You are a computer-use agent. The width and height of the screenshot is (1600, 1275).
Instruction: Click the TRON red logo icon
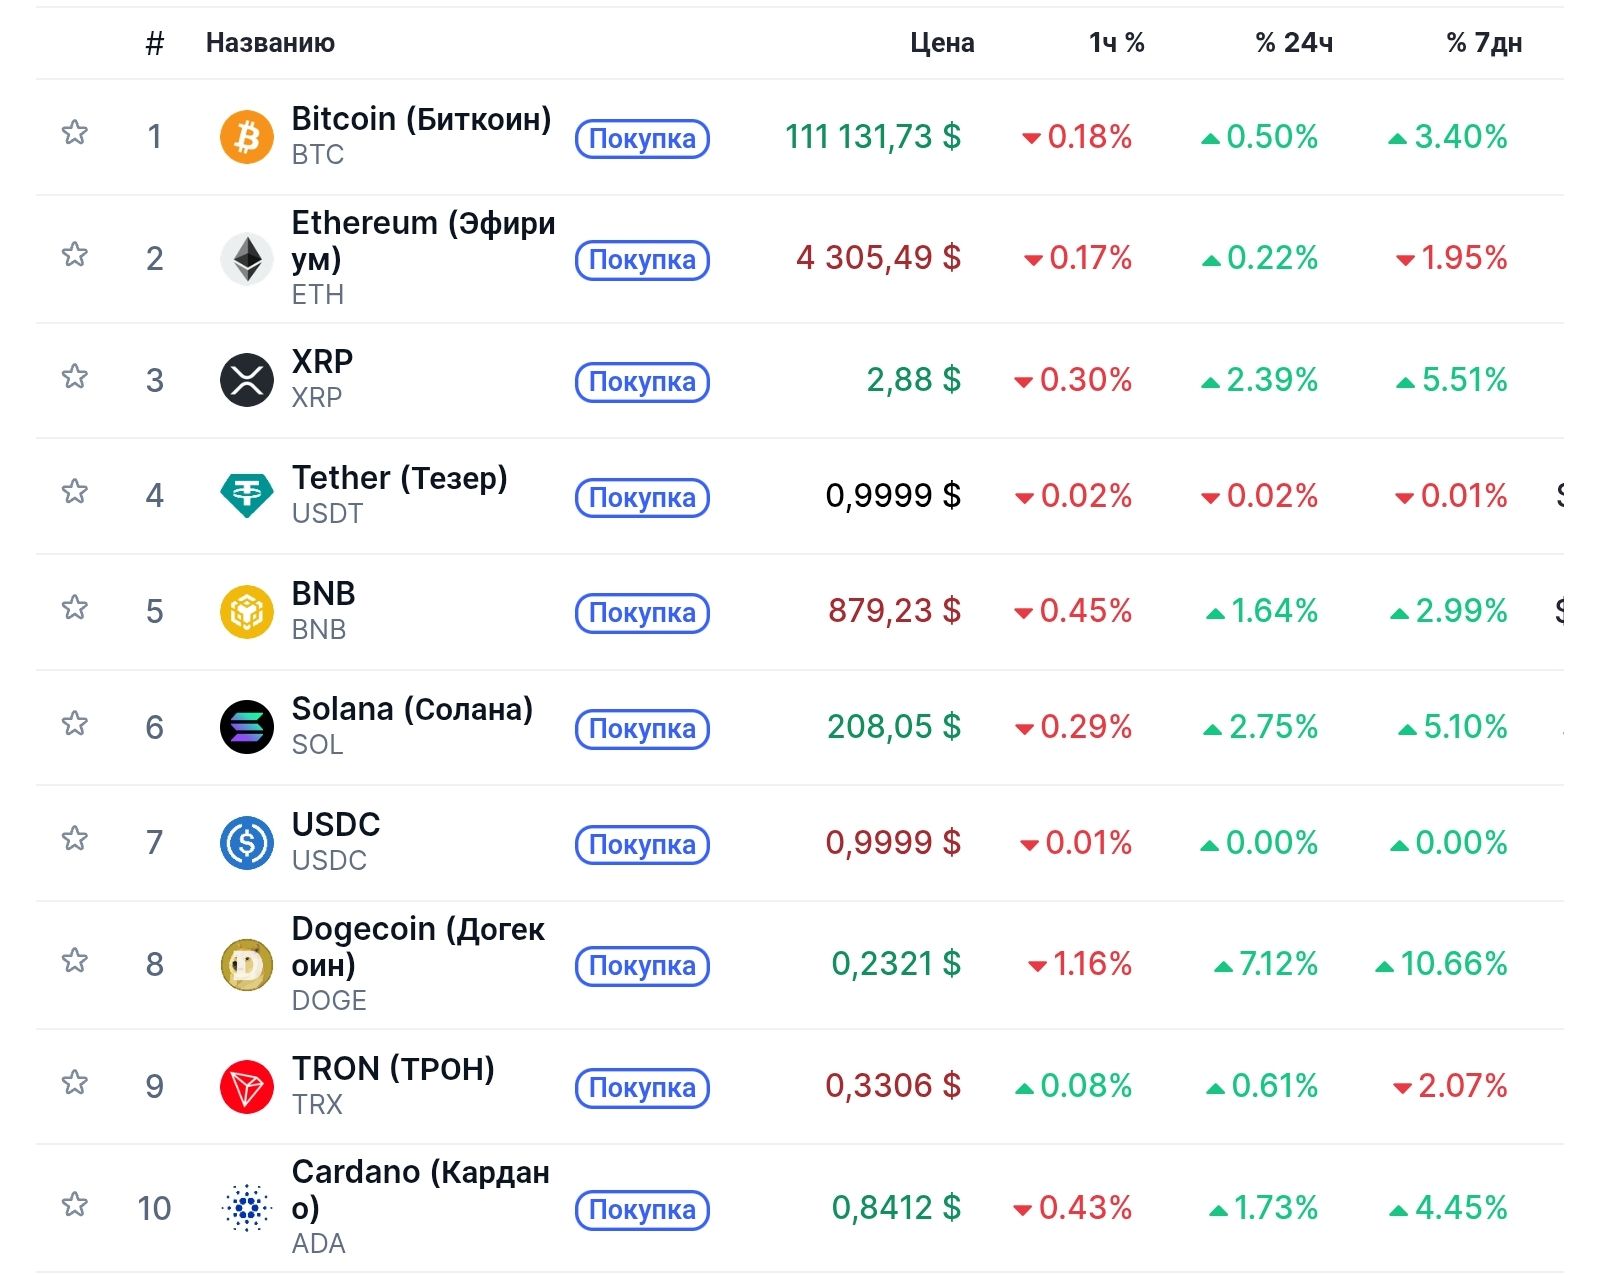(x=246, y=1086)
